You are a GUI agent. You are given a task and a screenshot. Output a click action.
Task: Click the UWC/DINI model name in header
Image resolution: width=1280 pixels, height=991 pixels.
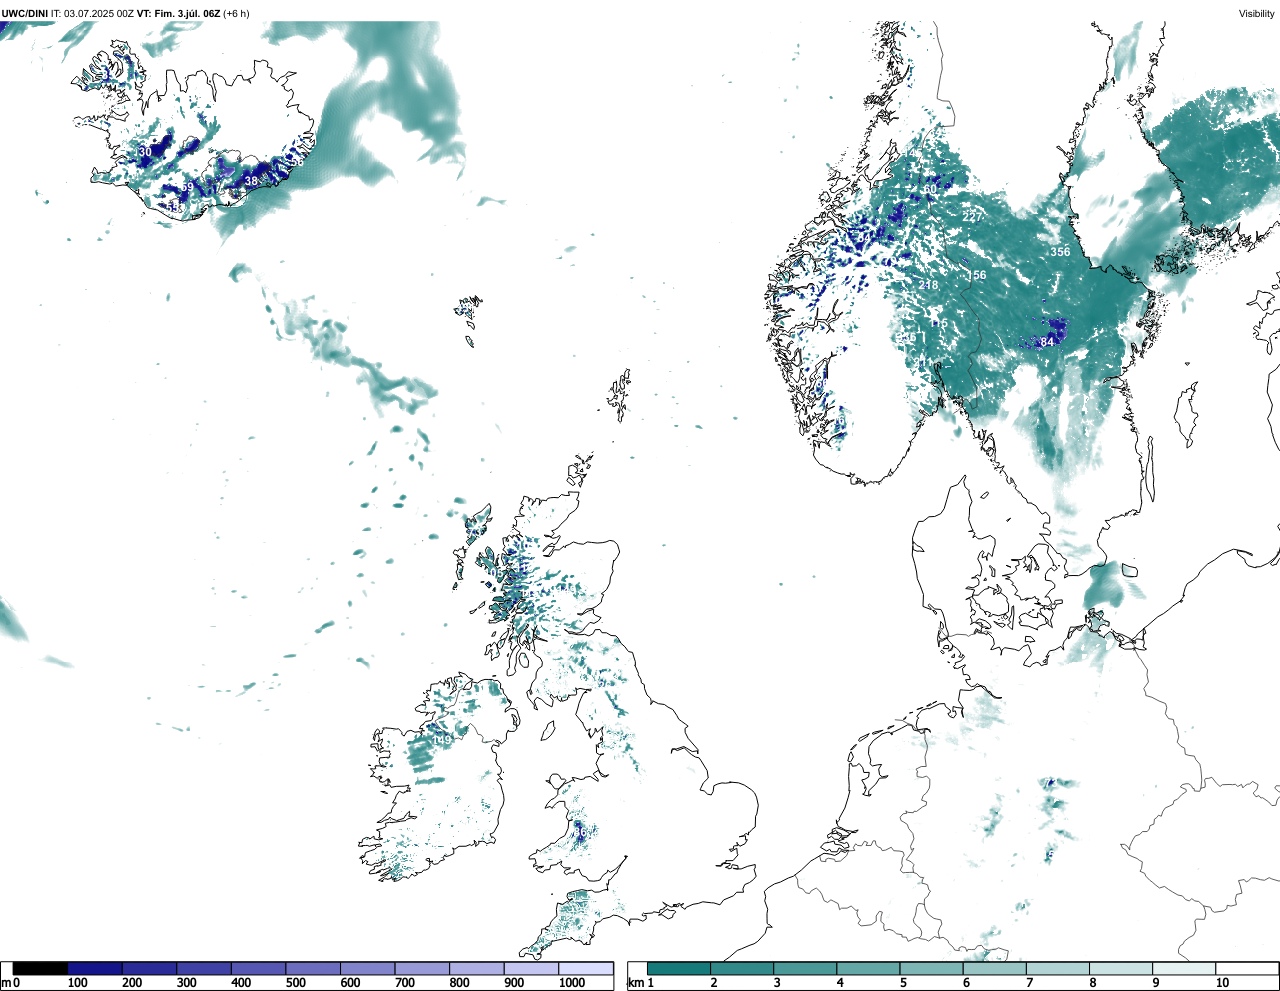pos(24,13)
